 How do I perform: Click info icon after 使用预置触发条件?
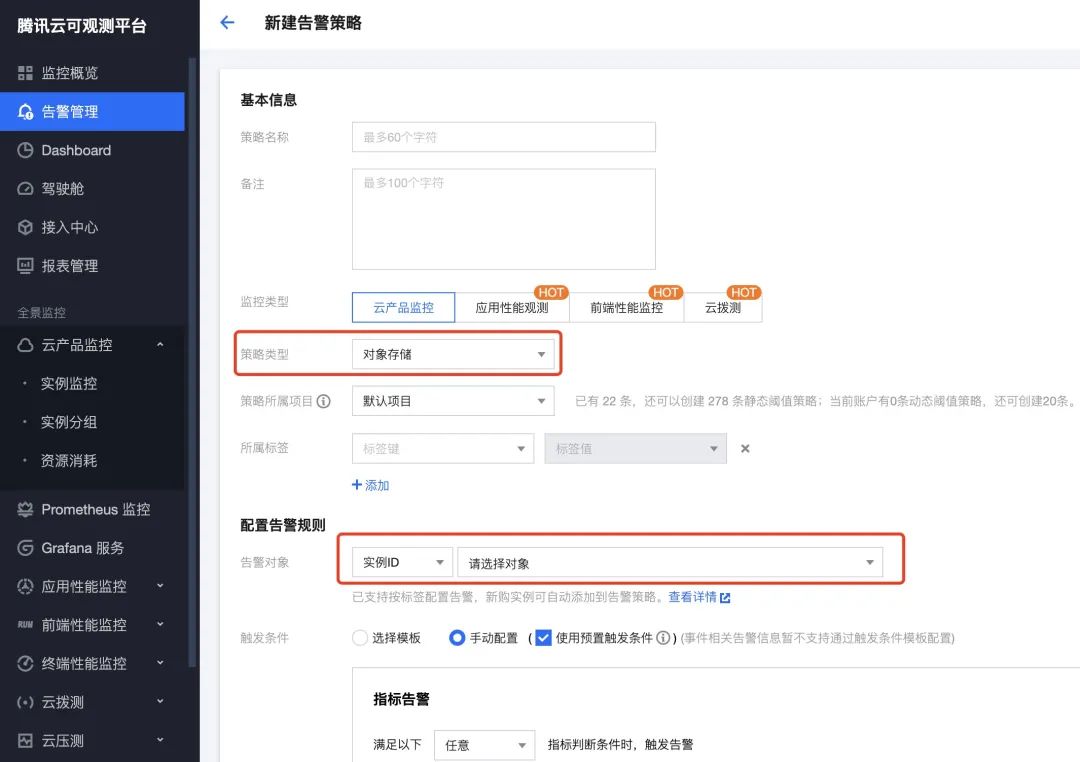click(663, 638)
